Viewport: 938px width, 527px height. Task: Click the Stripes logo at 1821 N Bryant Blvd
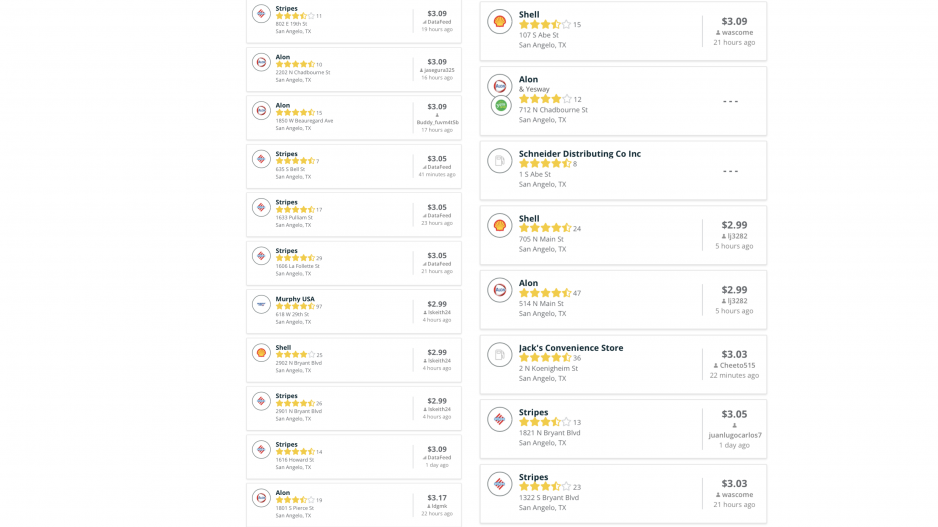click(x=500, y=419)
